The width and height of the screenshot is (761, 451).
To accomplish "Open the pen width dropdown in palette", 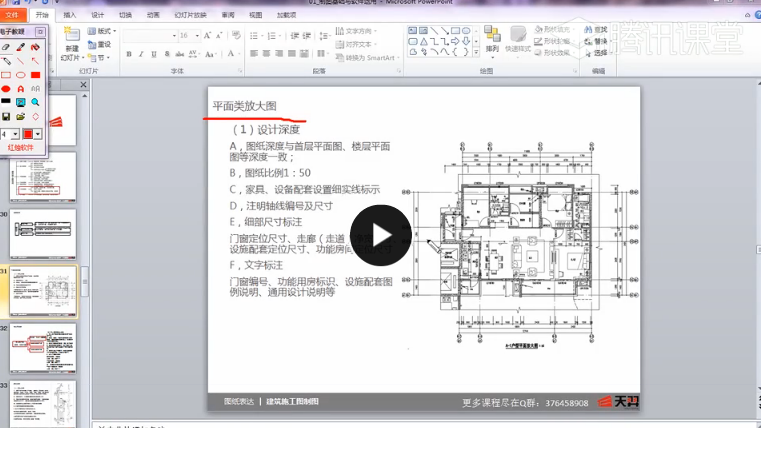I will [15, 134].
